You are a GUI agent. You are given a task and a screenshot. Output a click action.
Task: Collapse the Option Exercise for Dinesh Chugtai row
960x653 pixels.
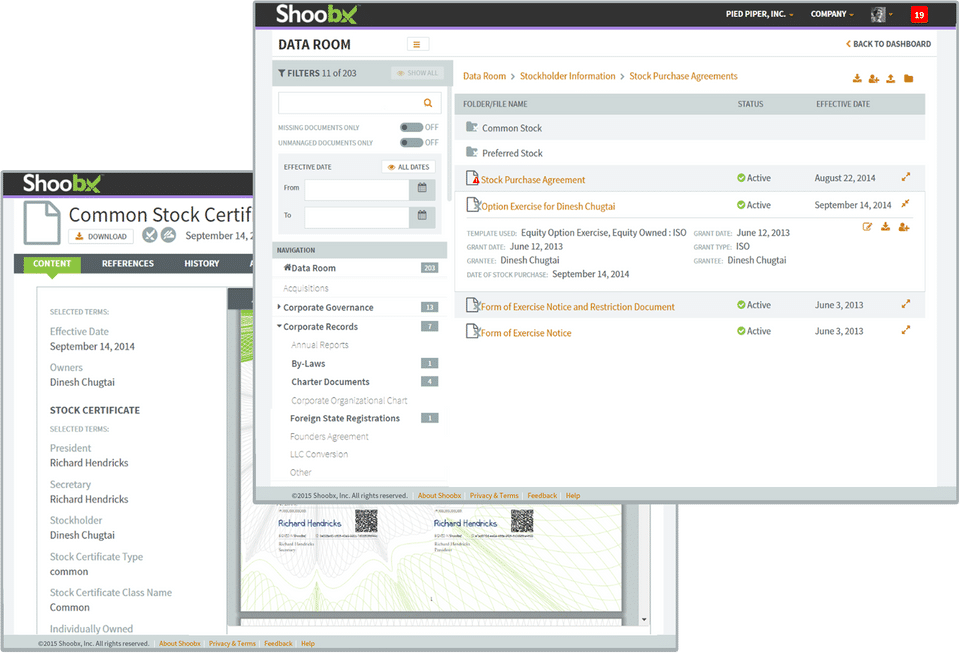tap(906, 204)
